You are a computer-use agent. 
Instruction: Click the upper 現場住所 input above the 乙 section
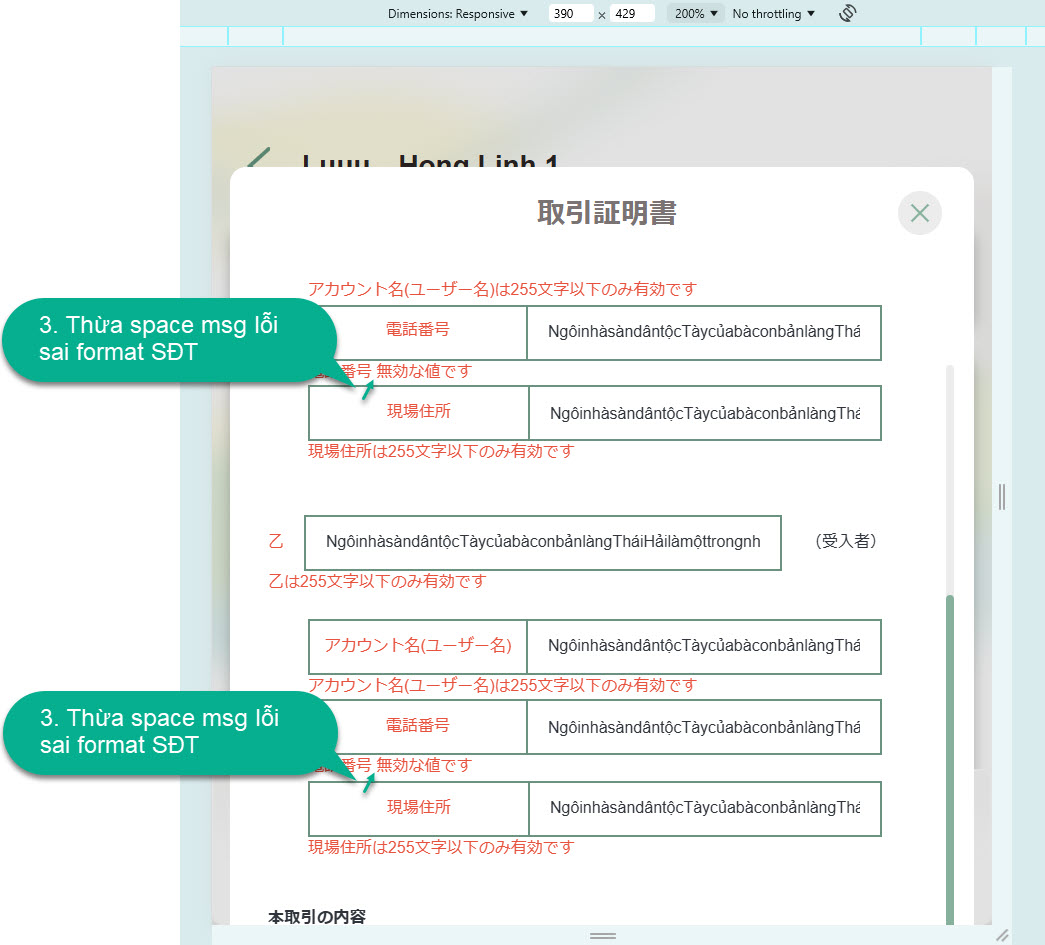click(x=704, y=413)
